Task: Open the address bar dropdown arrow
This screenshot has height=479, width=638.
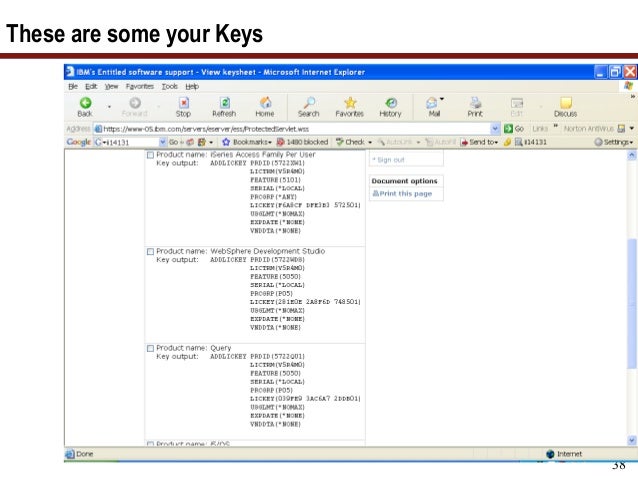Action: coord(495,129)
